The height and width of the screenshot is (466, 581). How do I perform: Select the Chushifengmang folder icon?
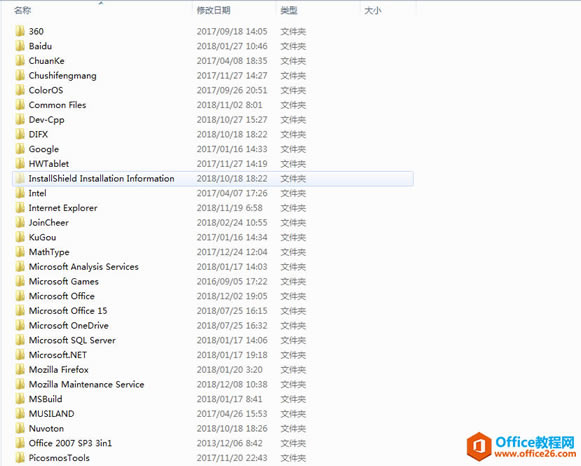coord(20,76)
